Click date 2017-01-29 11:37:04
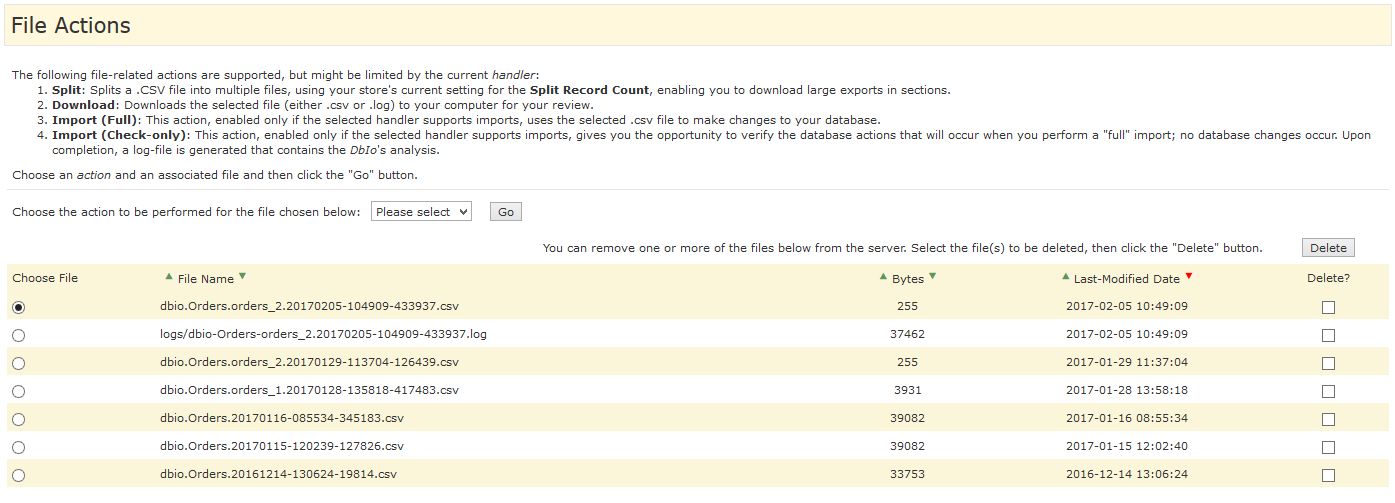The height and width of the screenshot is (503, 1395). pos(1127,362)
